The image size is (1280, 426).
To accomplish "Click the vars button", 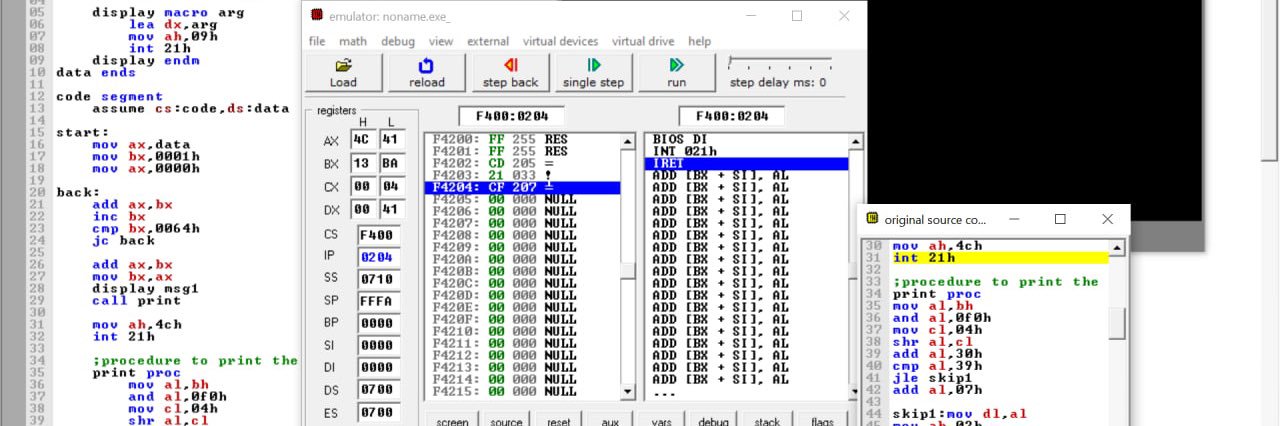I will [661, 418].
